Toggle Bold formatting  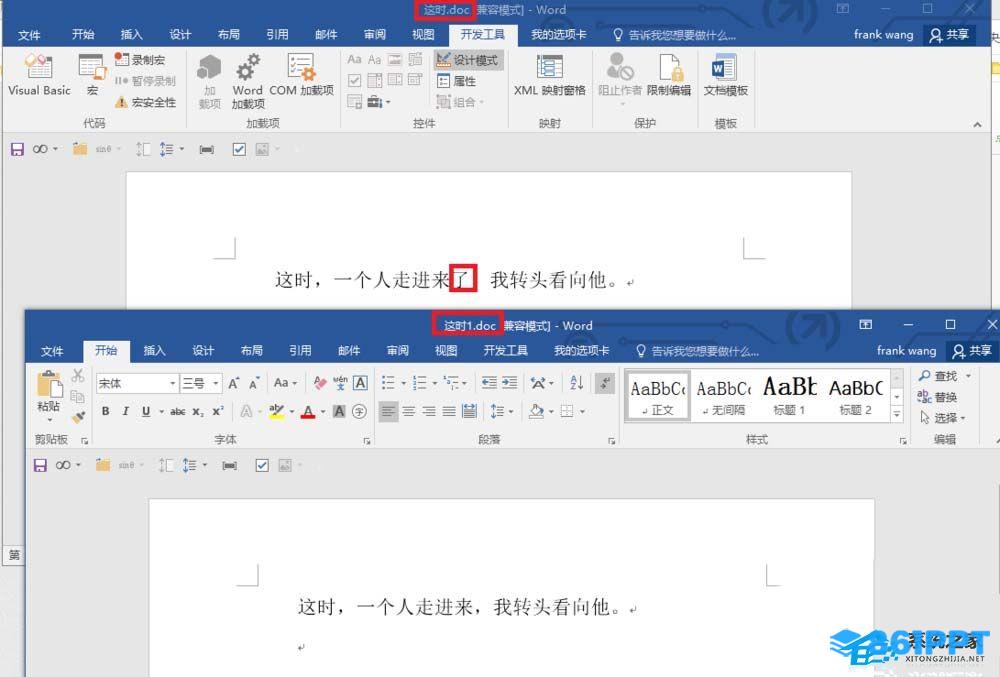[x=105, y=411]
